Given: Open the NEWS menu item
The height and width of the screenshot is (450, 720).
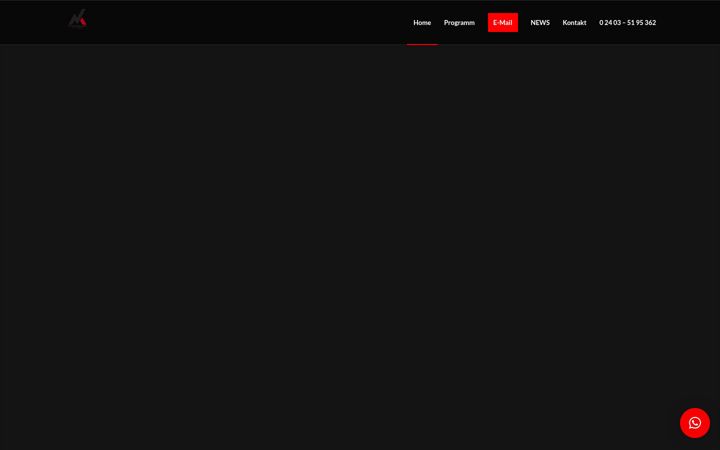Looking at the screenshot, I should (540, 22).
